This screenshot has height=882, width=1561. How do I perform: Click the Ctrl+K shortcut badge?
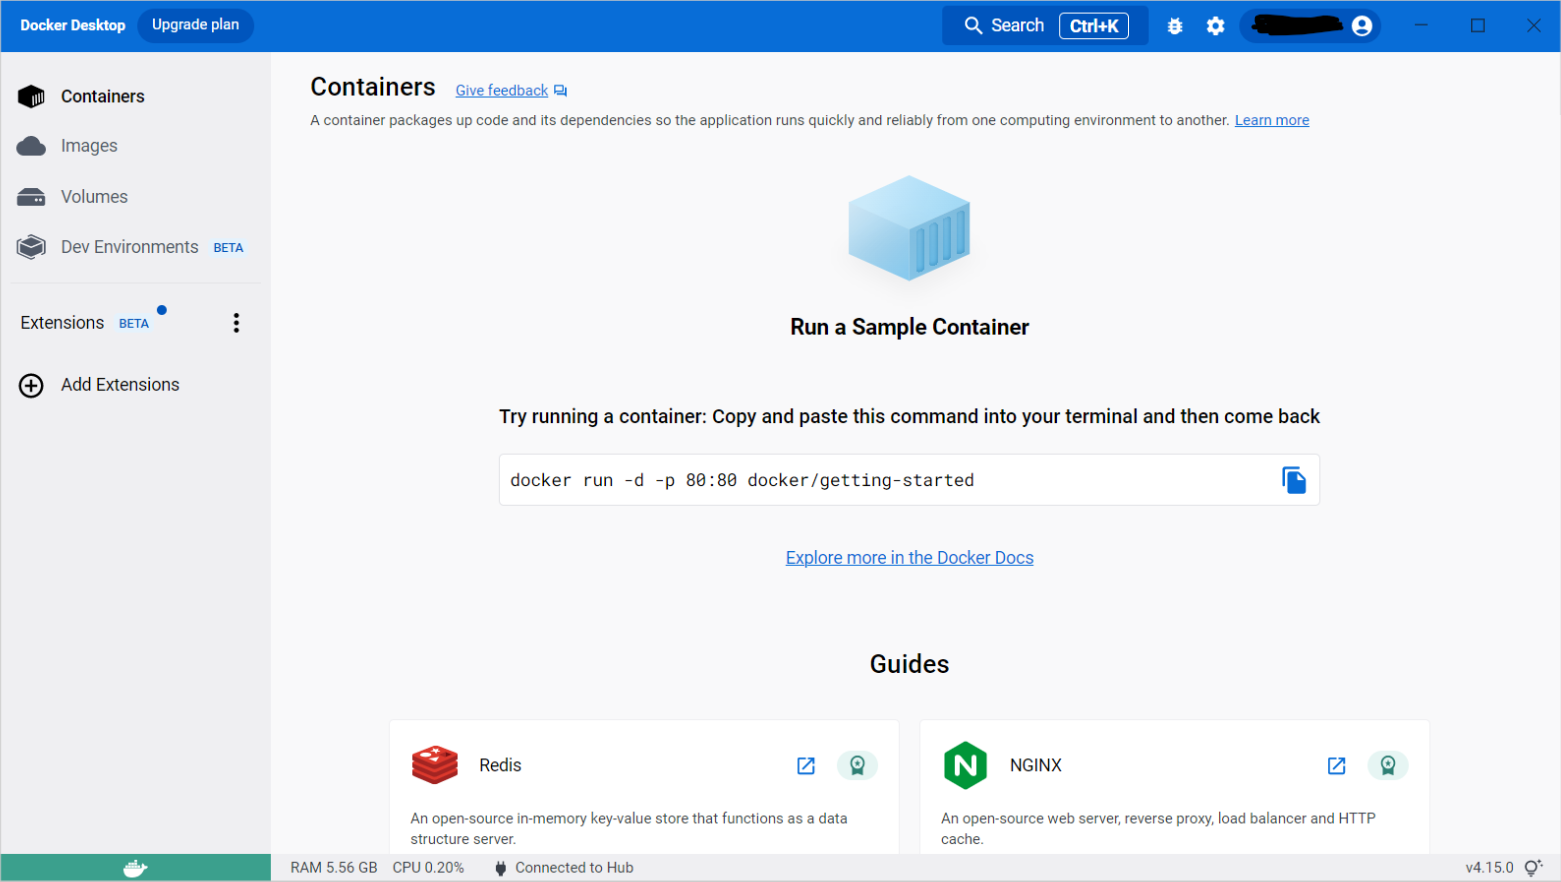(x=1094, y=26)
